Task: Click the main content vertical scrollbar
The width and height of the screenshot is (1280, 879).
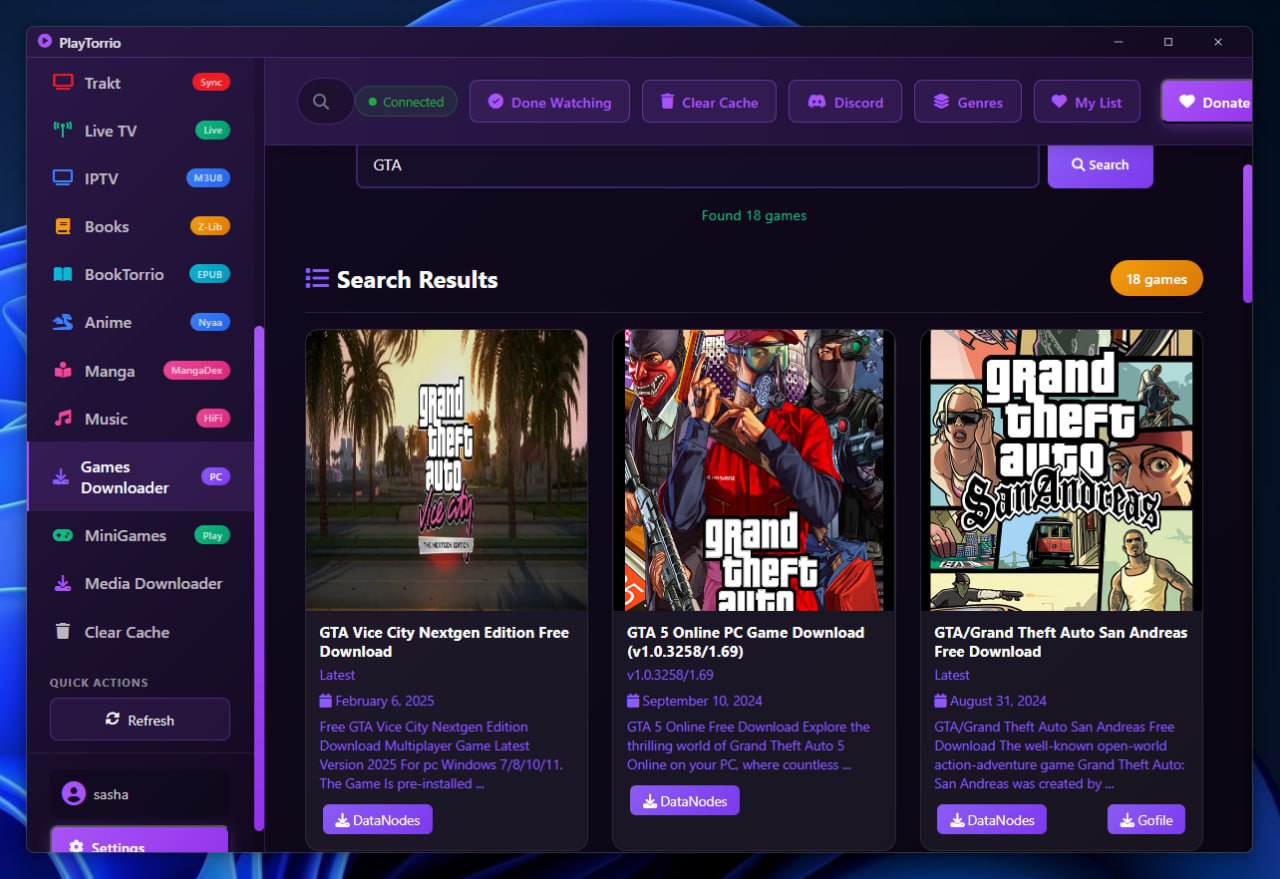Action: click(1247, 234)
